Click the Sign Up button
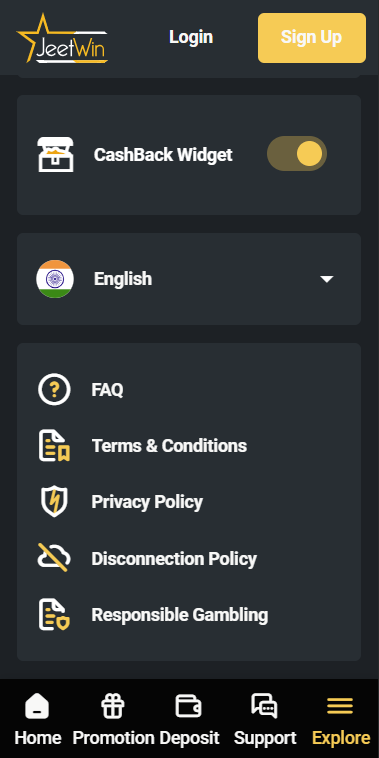 tap(312, 38)
